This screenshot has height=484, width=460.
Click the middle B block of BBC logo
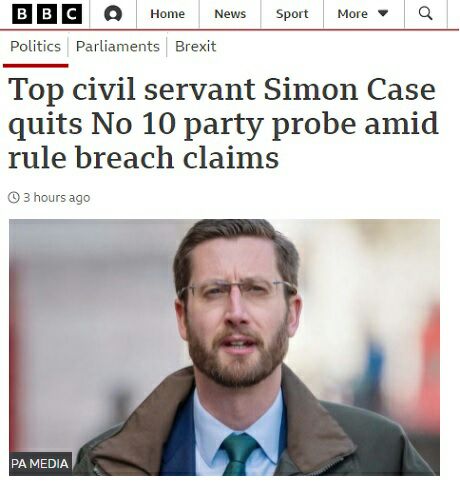click(47, 14)
